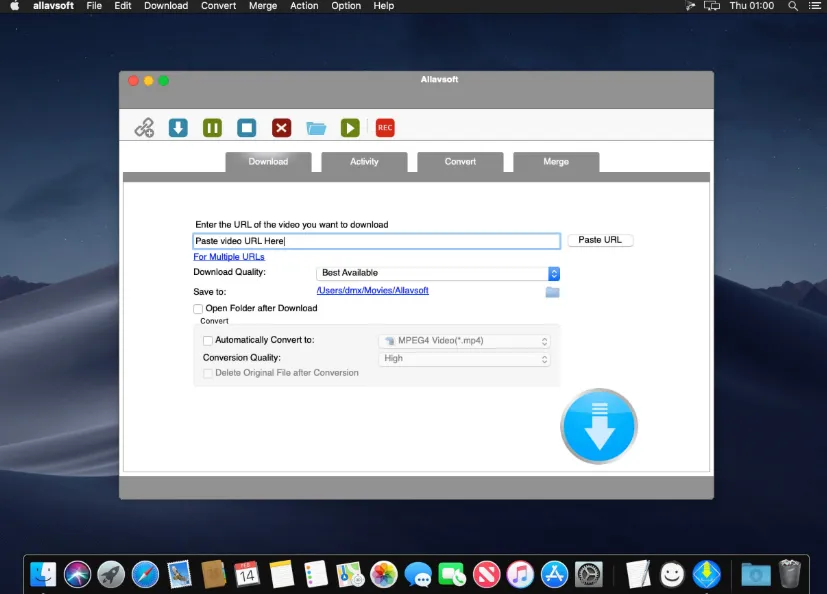
Task: Open App Store in the dock
Action: 554,574
